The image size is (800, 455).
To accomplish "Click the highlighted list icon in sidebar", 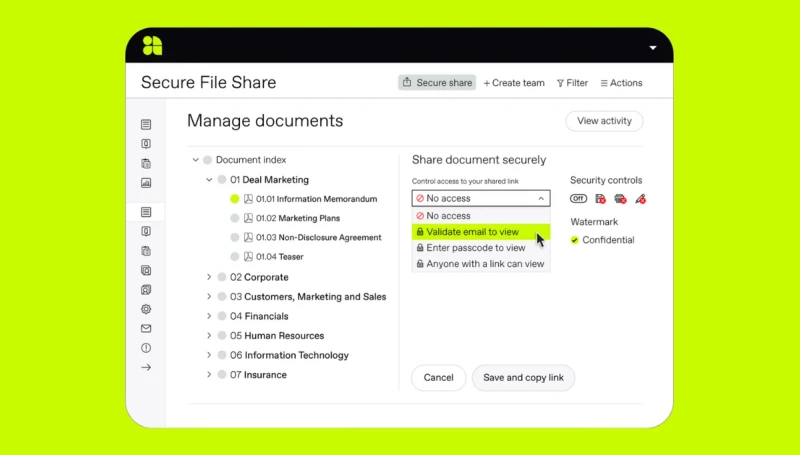I will (x=146, y=212).
